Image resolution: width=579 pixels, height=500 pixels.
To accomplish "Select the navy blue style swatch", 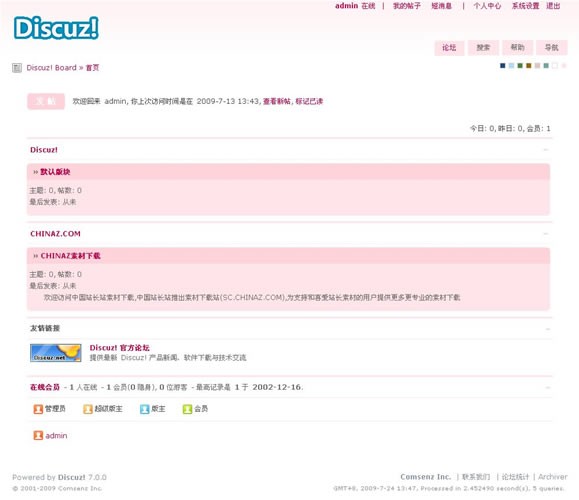I will click(x=503, y=66).
